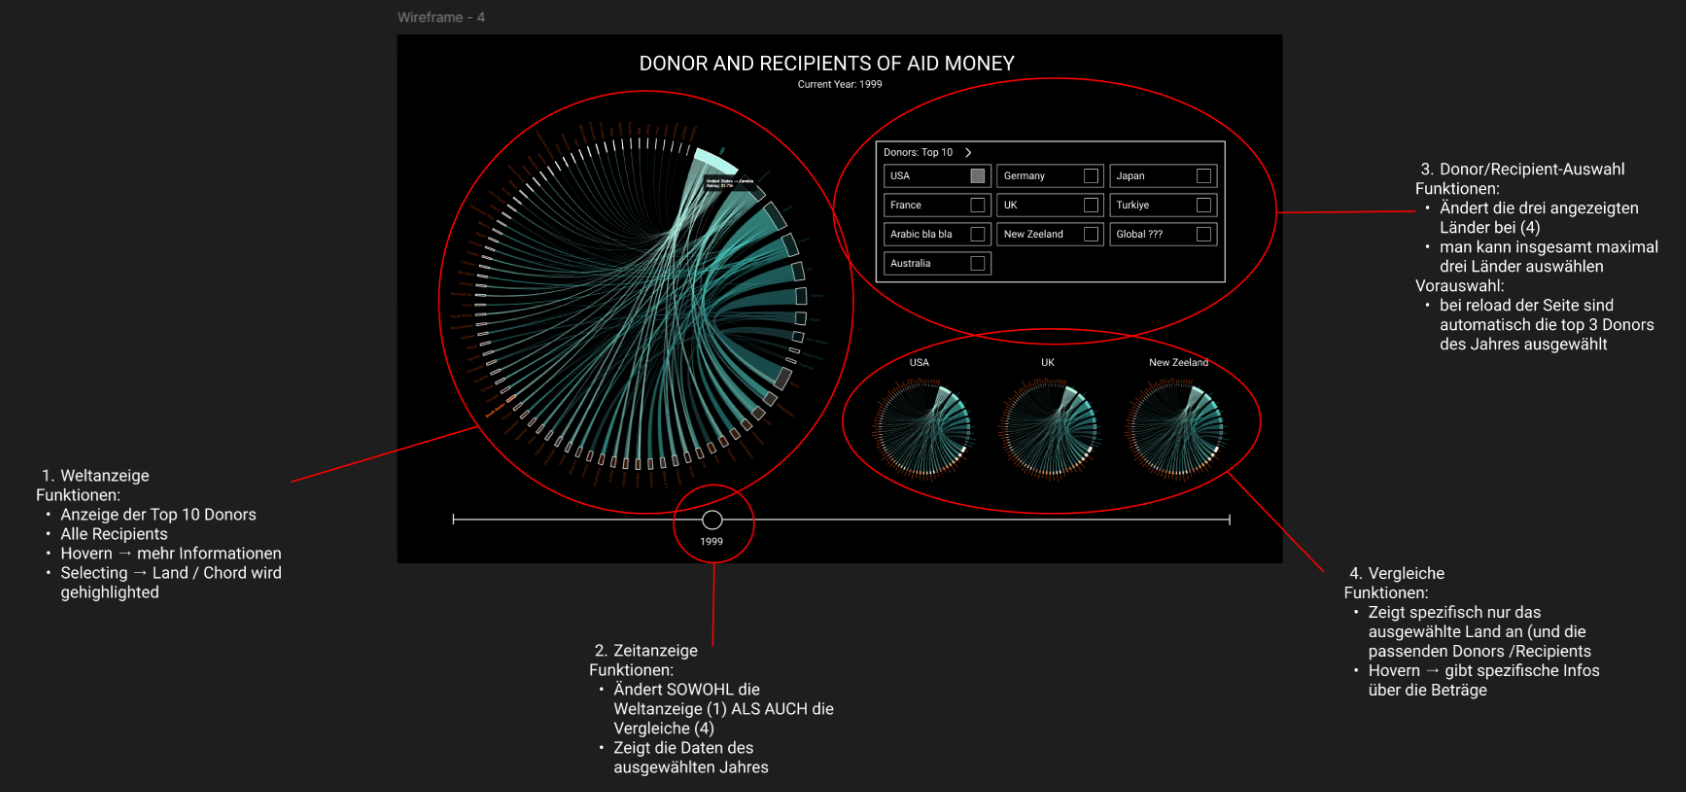Click the year slider handle at 1999

pyautogui.click(x=712, y=519)
